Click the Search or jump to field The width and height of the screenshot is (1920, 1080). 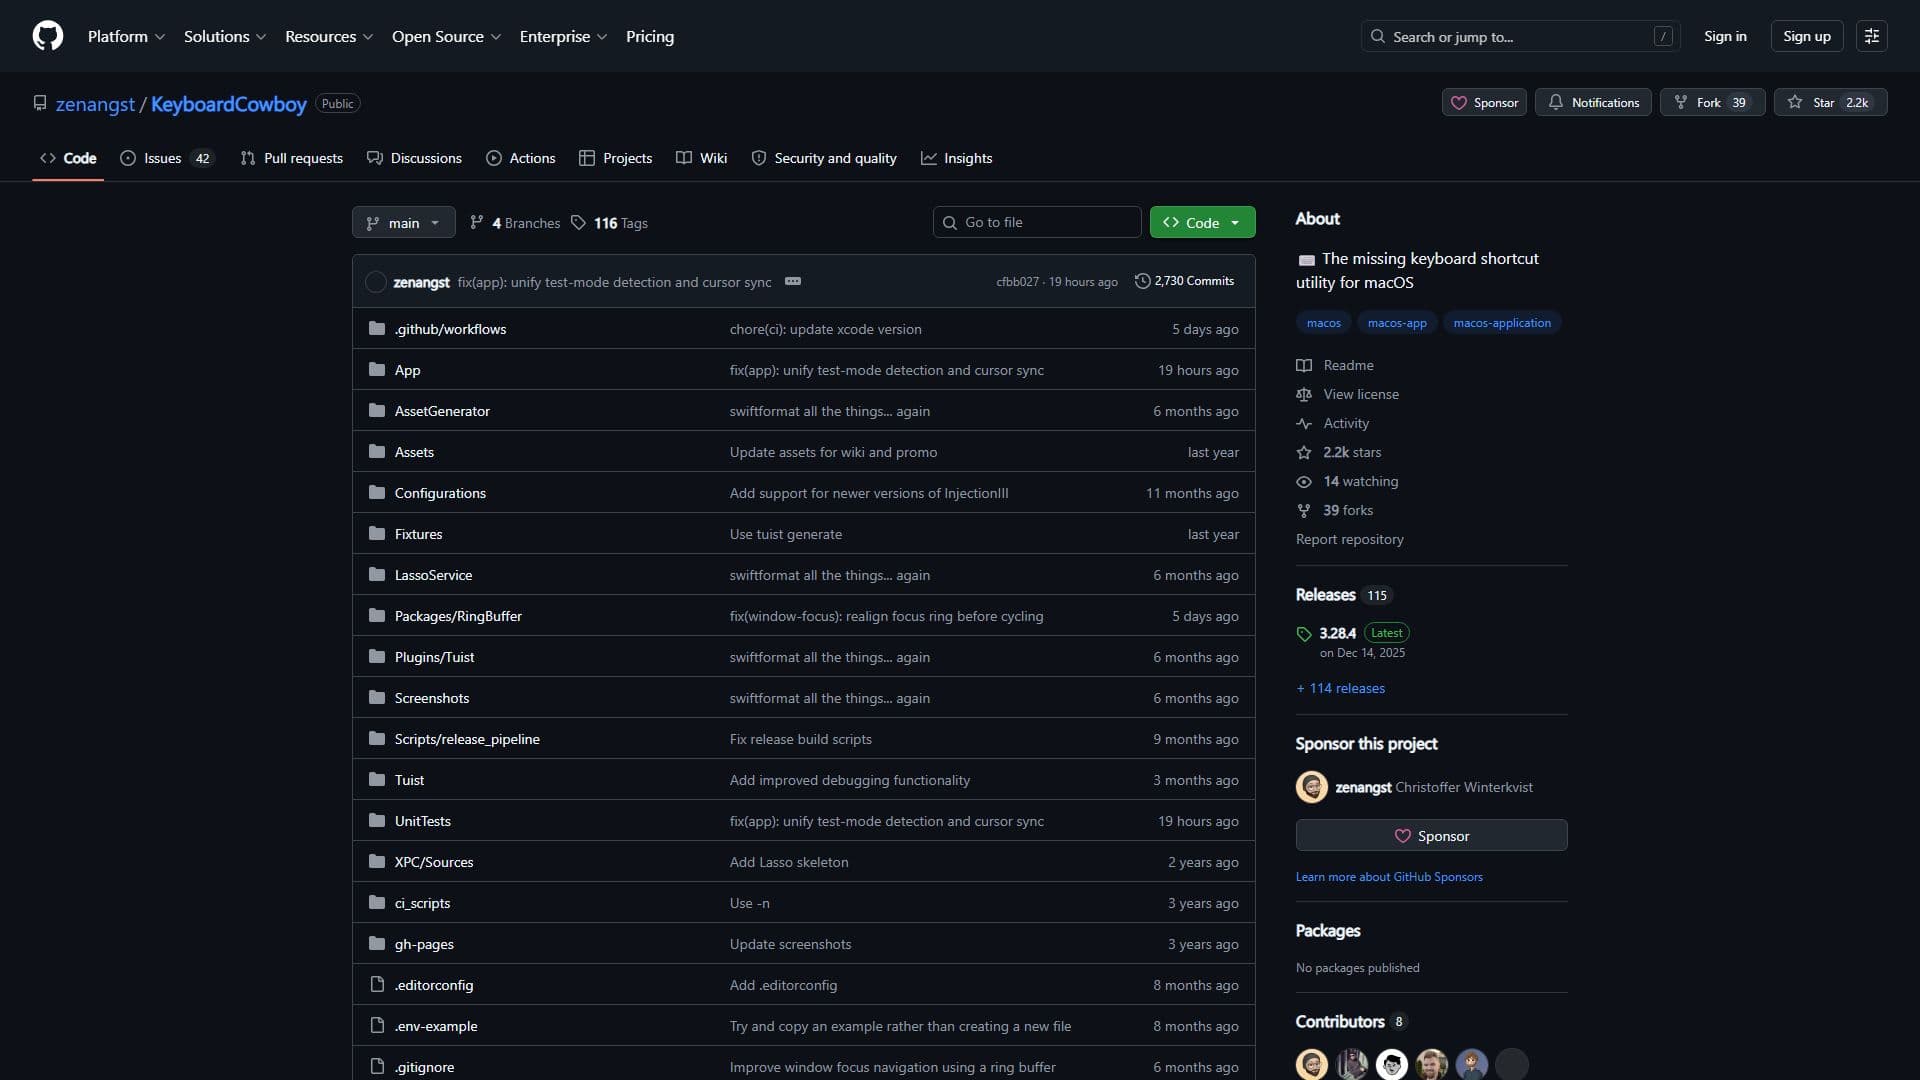(x=1520, y=36)
